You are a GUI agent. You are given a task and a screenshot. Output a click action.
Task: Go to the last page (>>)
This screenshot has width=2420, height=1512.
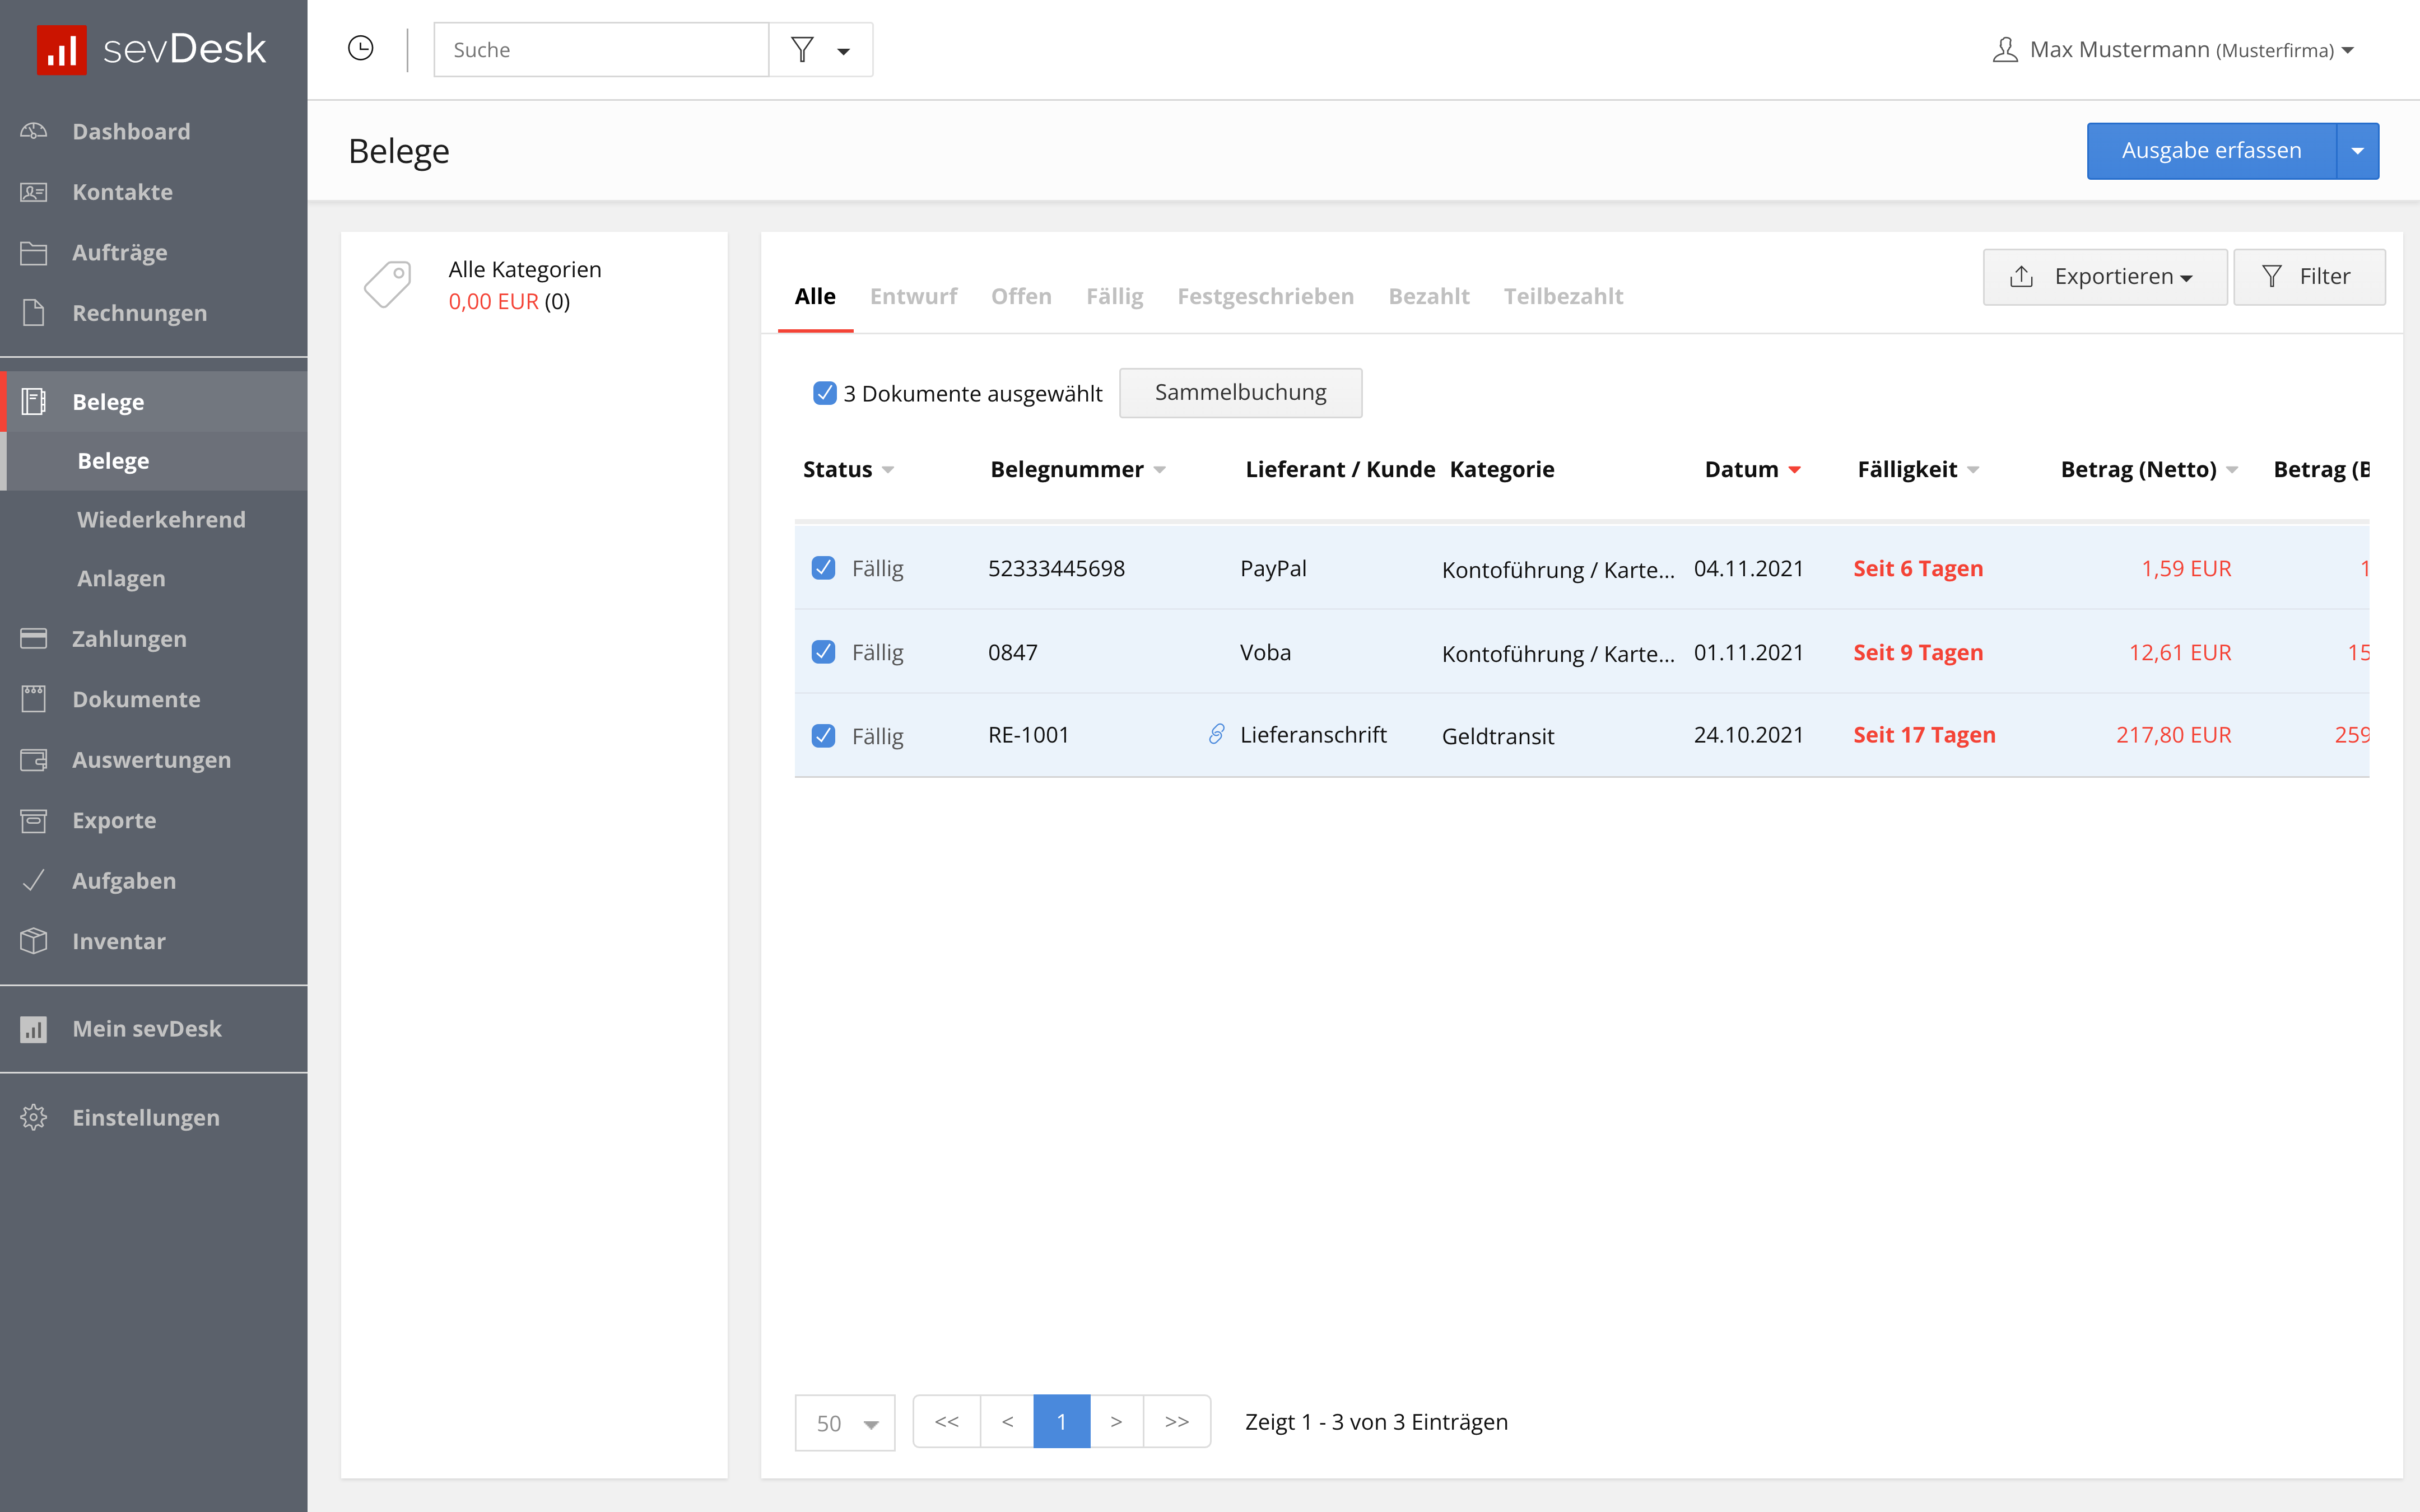click(x=1177, y=1421)
